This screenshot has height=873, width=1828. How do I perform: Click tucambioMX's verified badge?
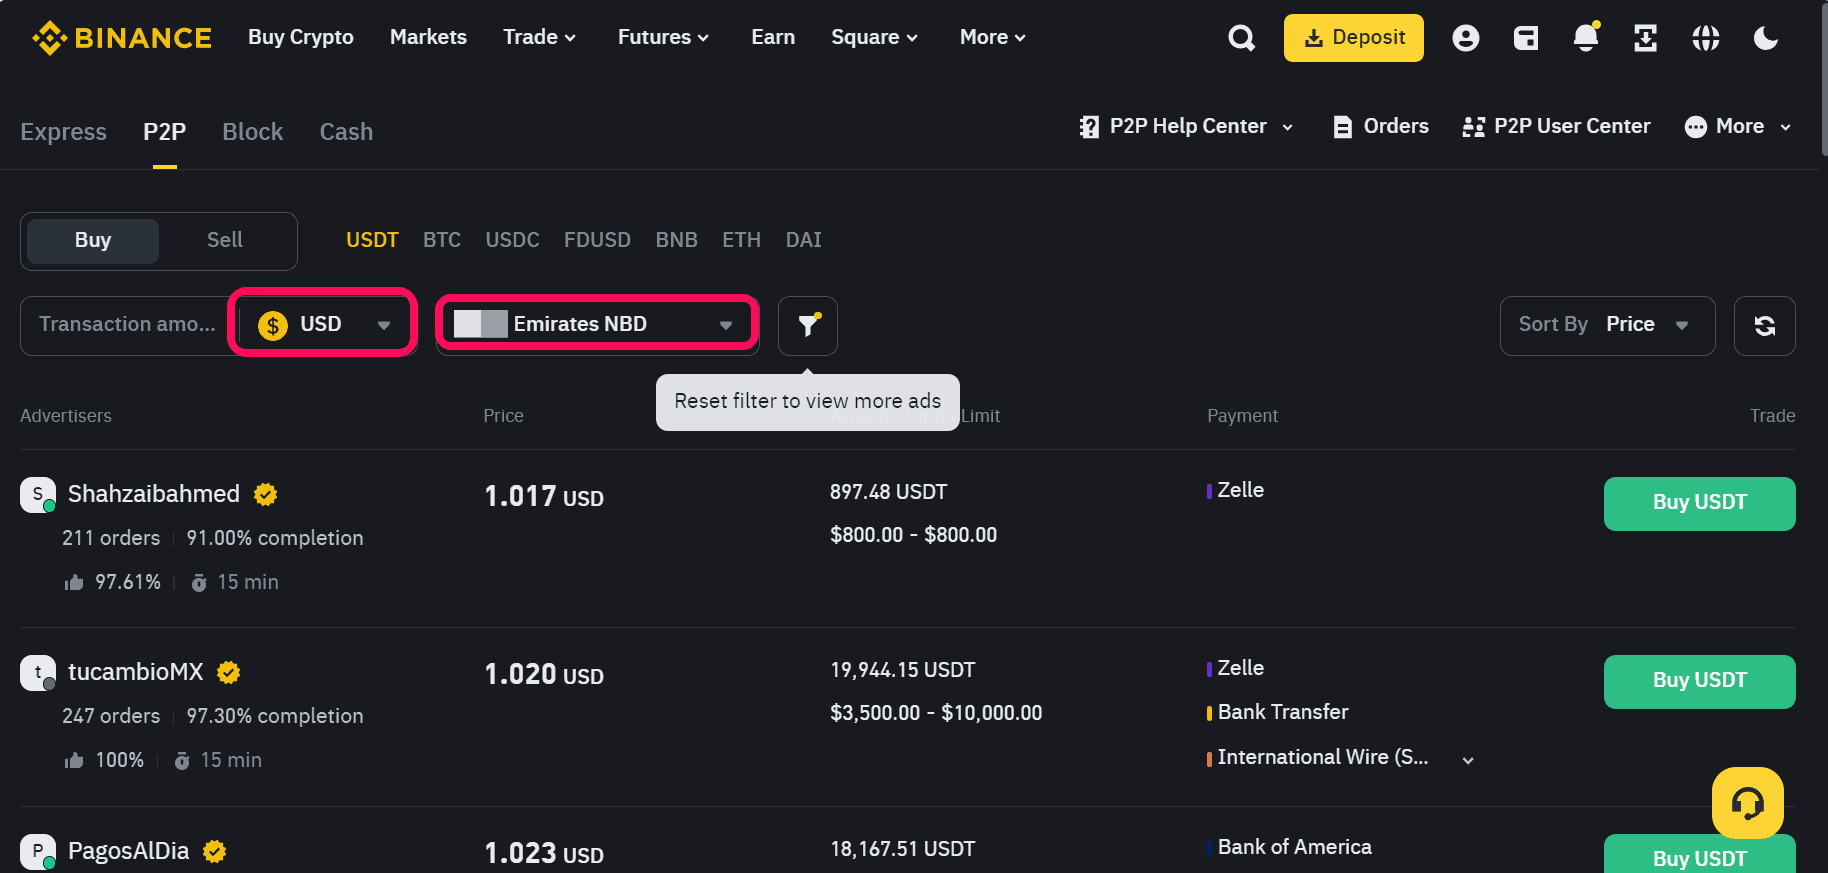coord(229,672)
